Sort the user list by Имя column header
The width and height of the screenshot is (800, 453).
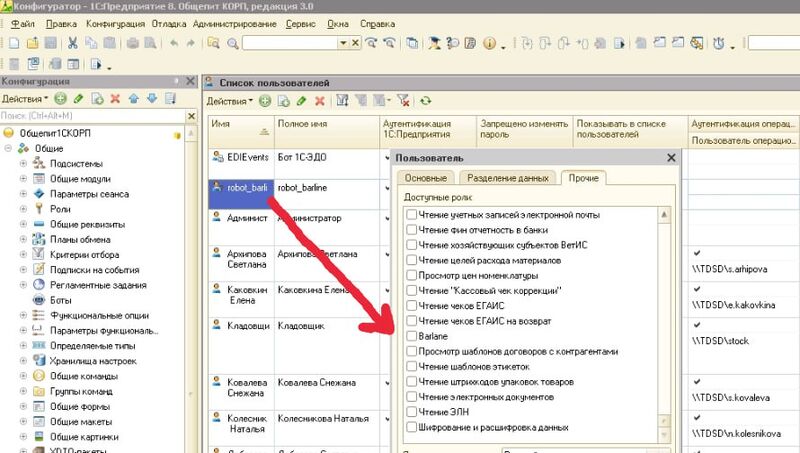click(241, 132)
